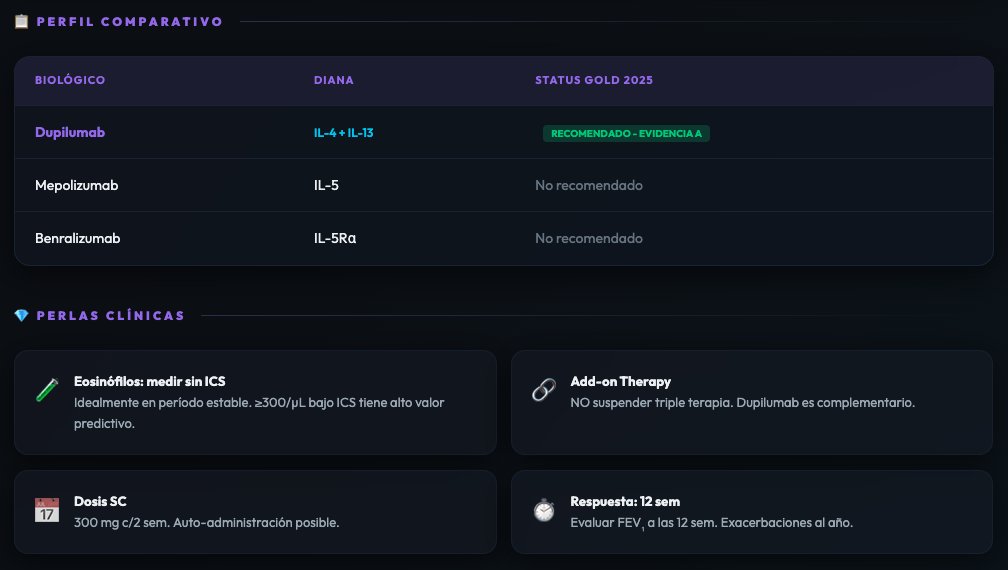Click the text about ≥300/µL bajo ICS

pyautogui.click(x=259, y=413)
